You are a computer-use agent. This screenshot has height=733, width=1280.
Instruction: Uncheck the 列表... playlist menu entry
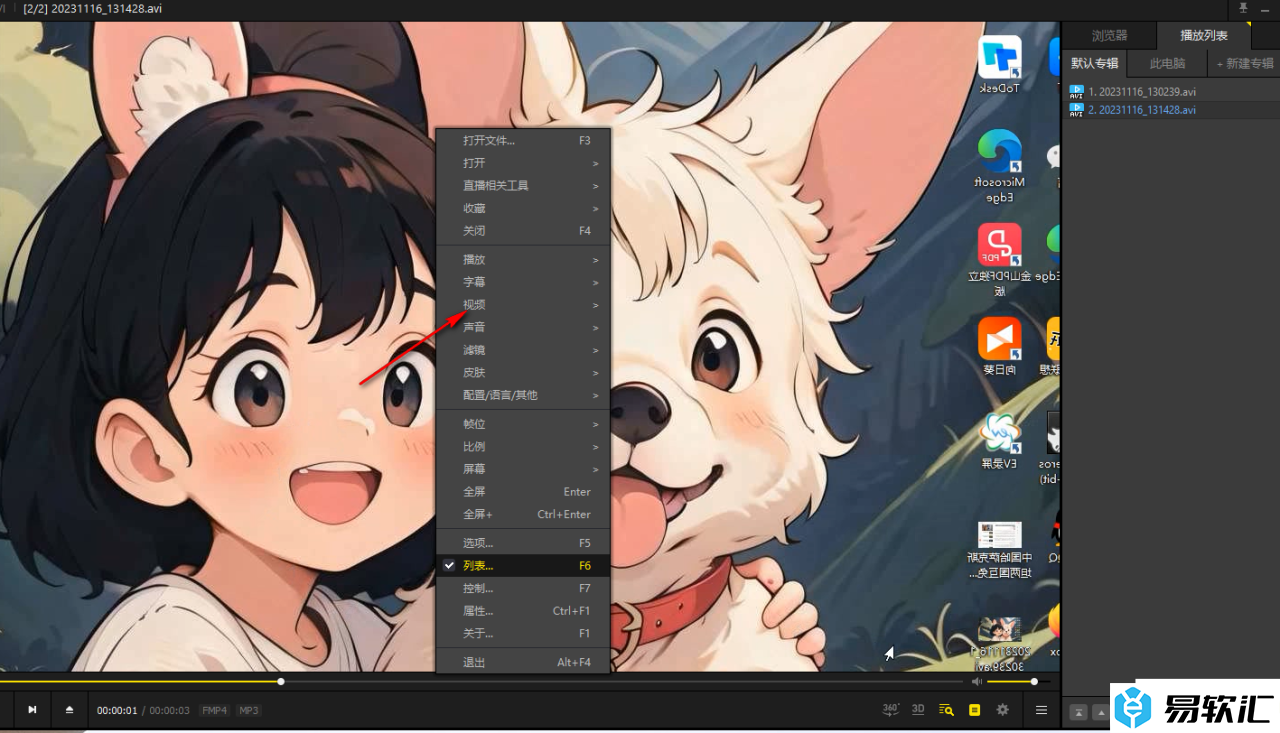[523, 566]
